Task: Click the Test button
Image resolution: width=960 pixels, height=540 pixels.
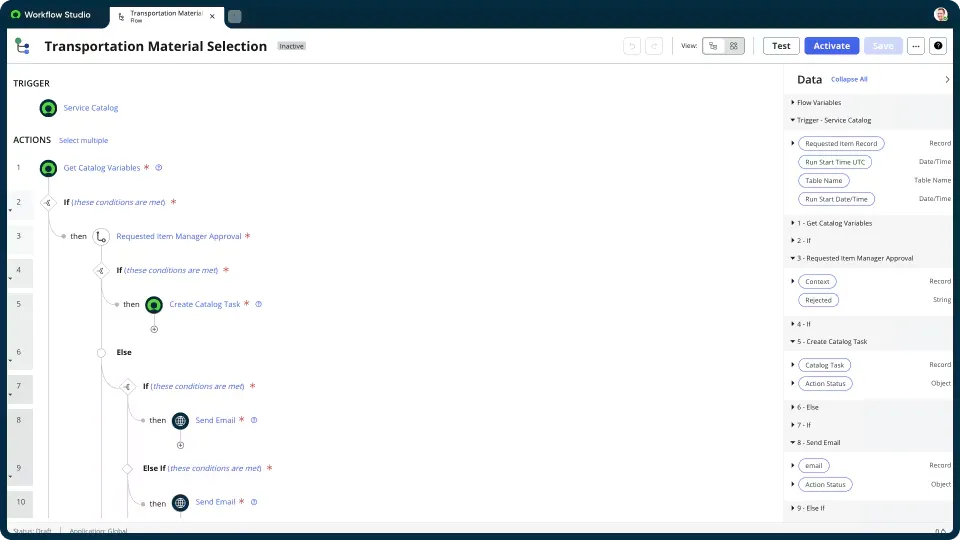Action: 781,46
